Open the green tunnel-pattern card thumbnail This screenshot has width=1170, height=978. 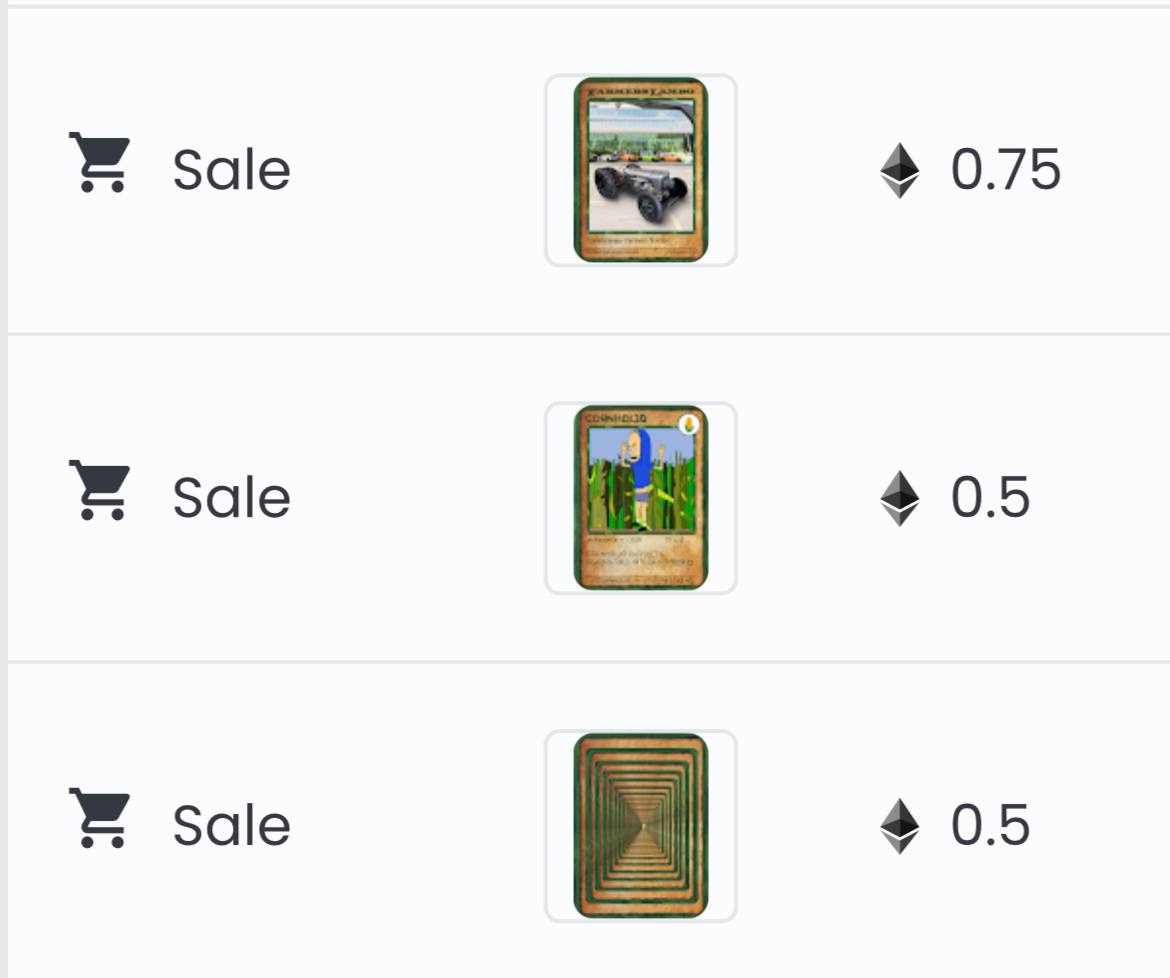641,826
